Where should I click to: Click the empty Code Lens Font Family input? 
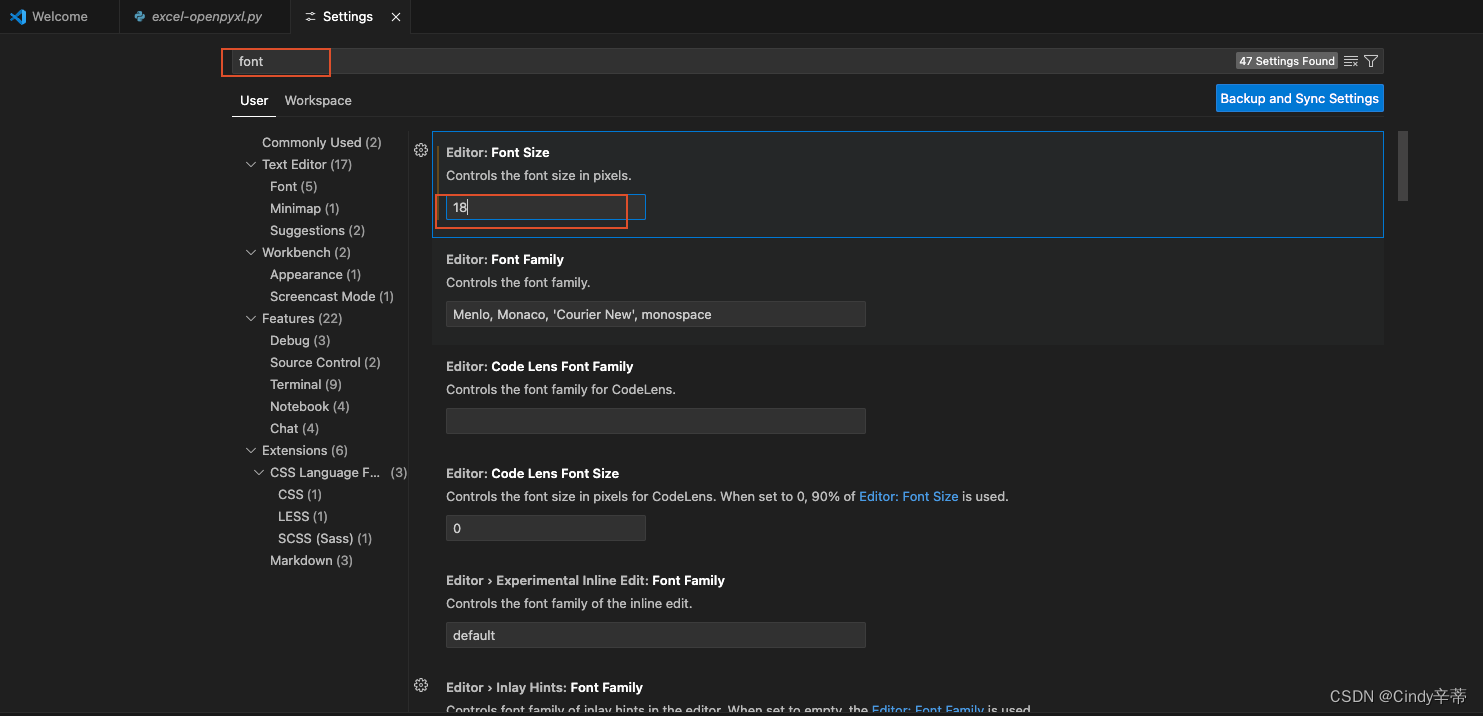point(656,421)
